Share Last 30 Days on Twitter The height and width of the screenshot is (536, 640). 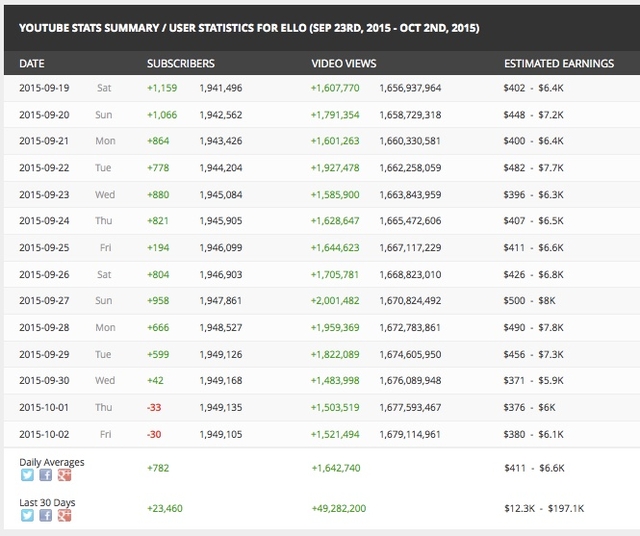[x=27, y=515]
